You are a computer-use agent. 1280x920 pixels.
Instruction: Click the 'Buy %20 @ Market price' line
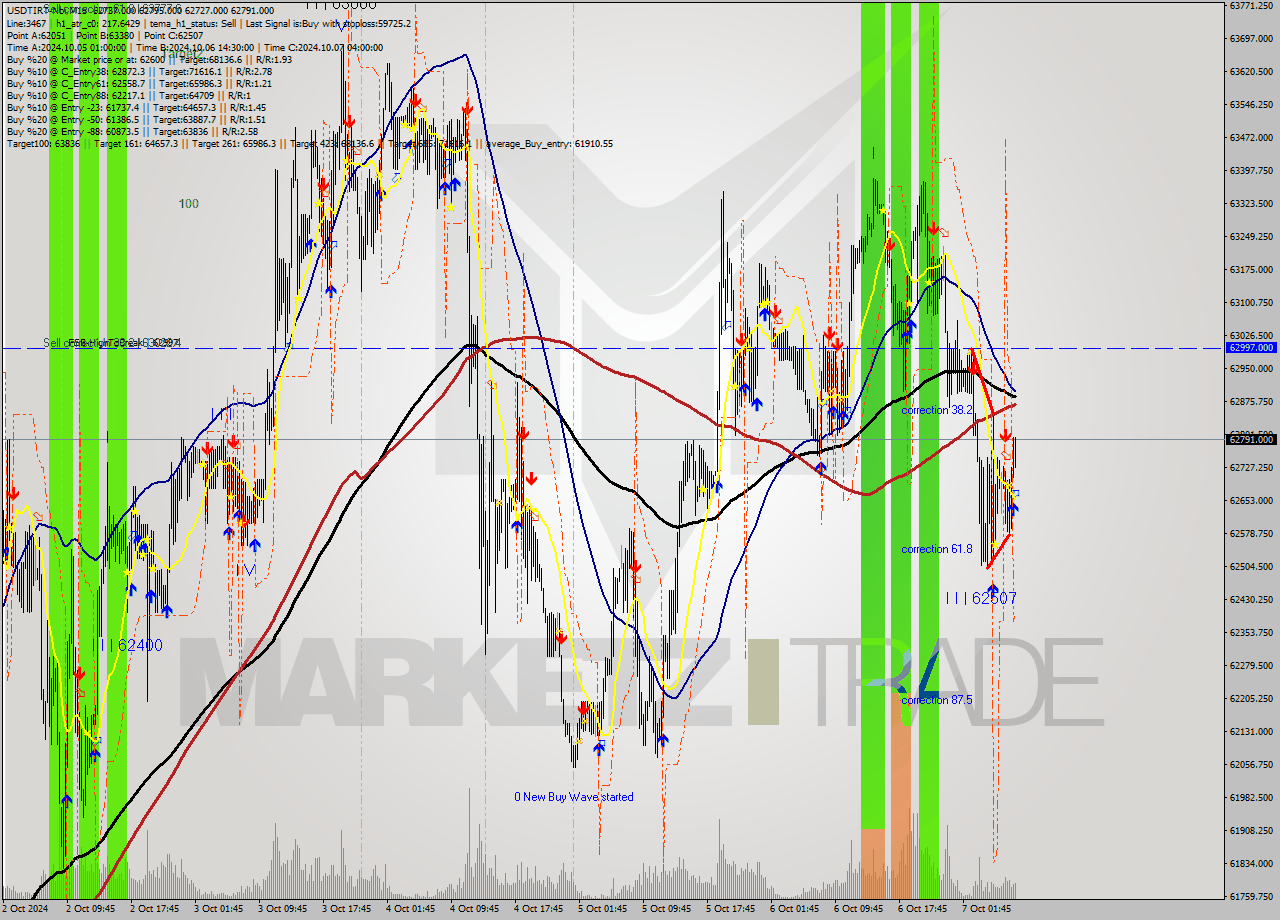[149, 59]
